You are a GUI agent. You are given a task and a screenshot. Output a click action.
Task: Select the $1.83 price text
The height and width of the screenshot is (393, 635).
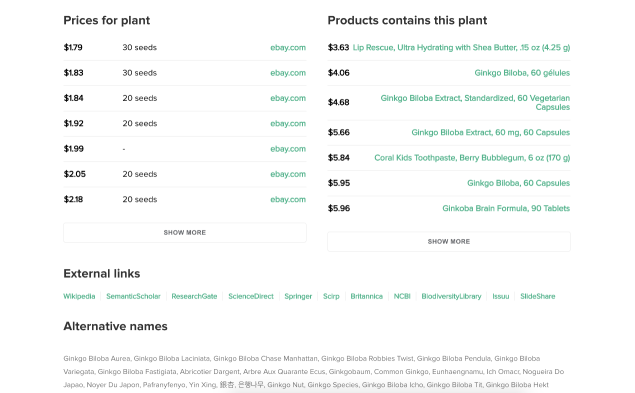pyautogui.click(x=73, y=73)
